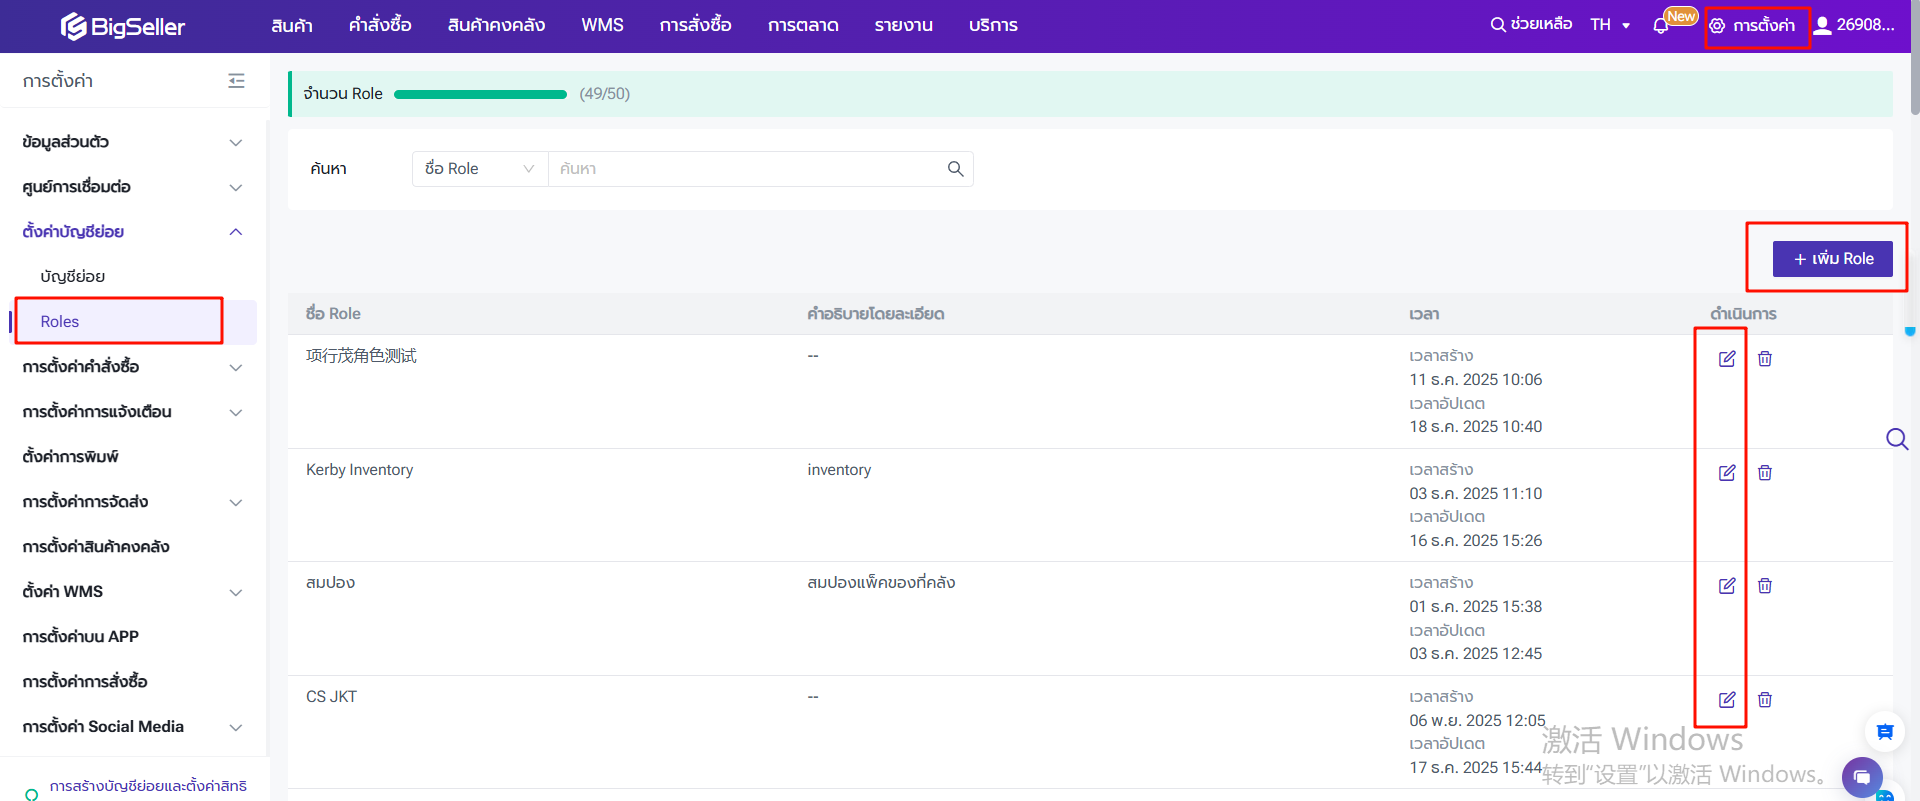Screen dimensions: 1920x801
Task: Select บัญชีย่อย in the sidebar
Action: pyautogui.click(x=73, y=277)
